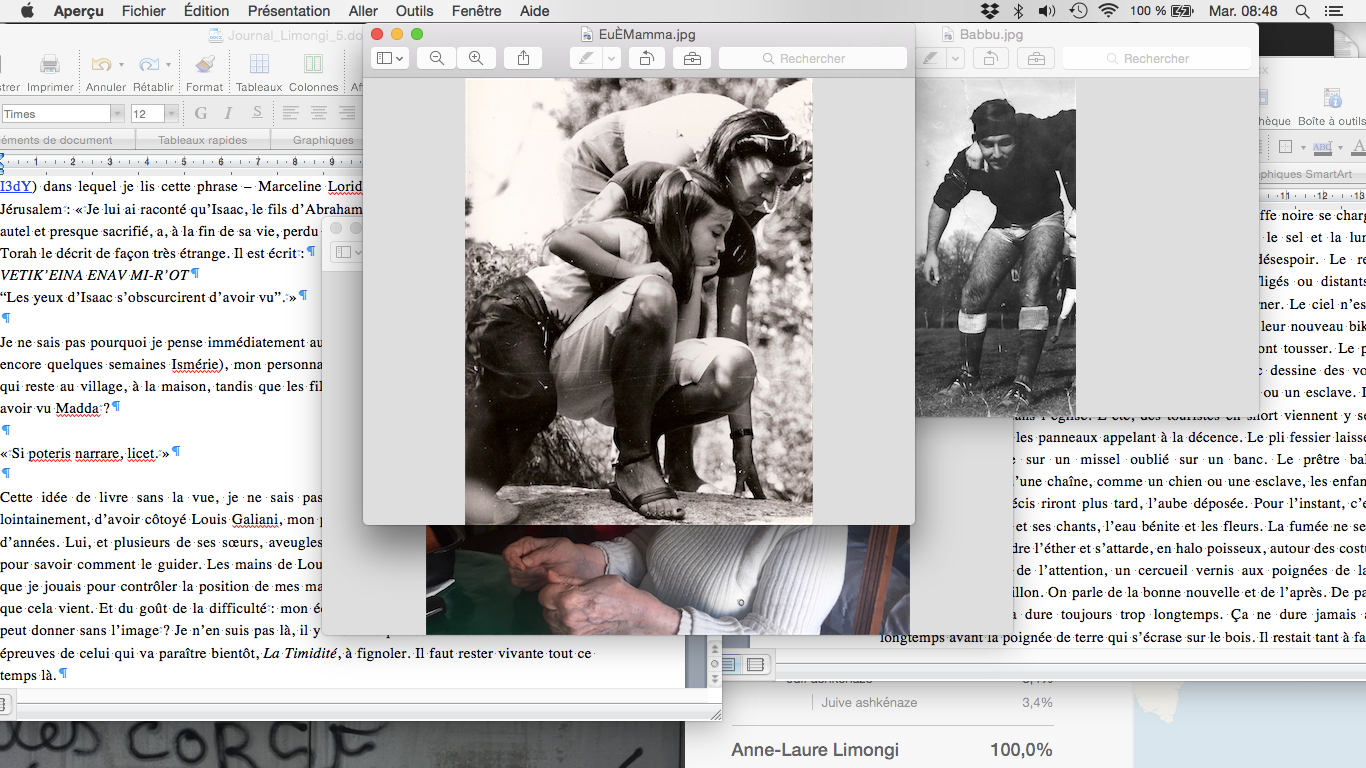Image resolution: width=1366 pixels, height=768 pixels.
Task: Rotate the EuÈMamma.jpg image left
Action: point(646,59)
